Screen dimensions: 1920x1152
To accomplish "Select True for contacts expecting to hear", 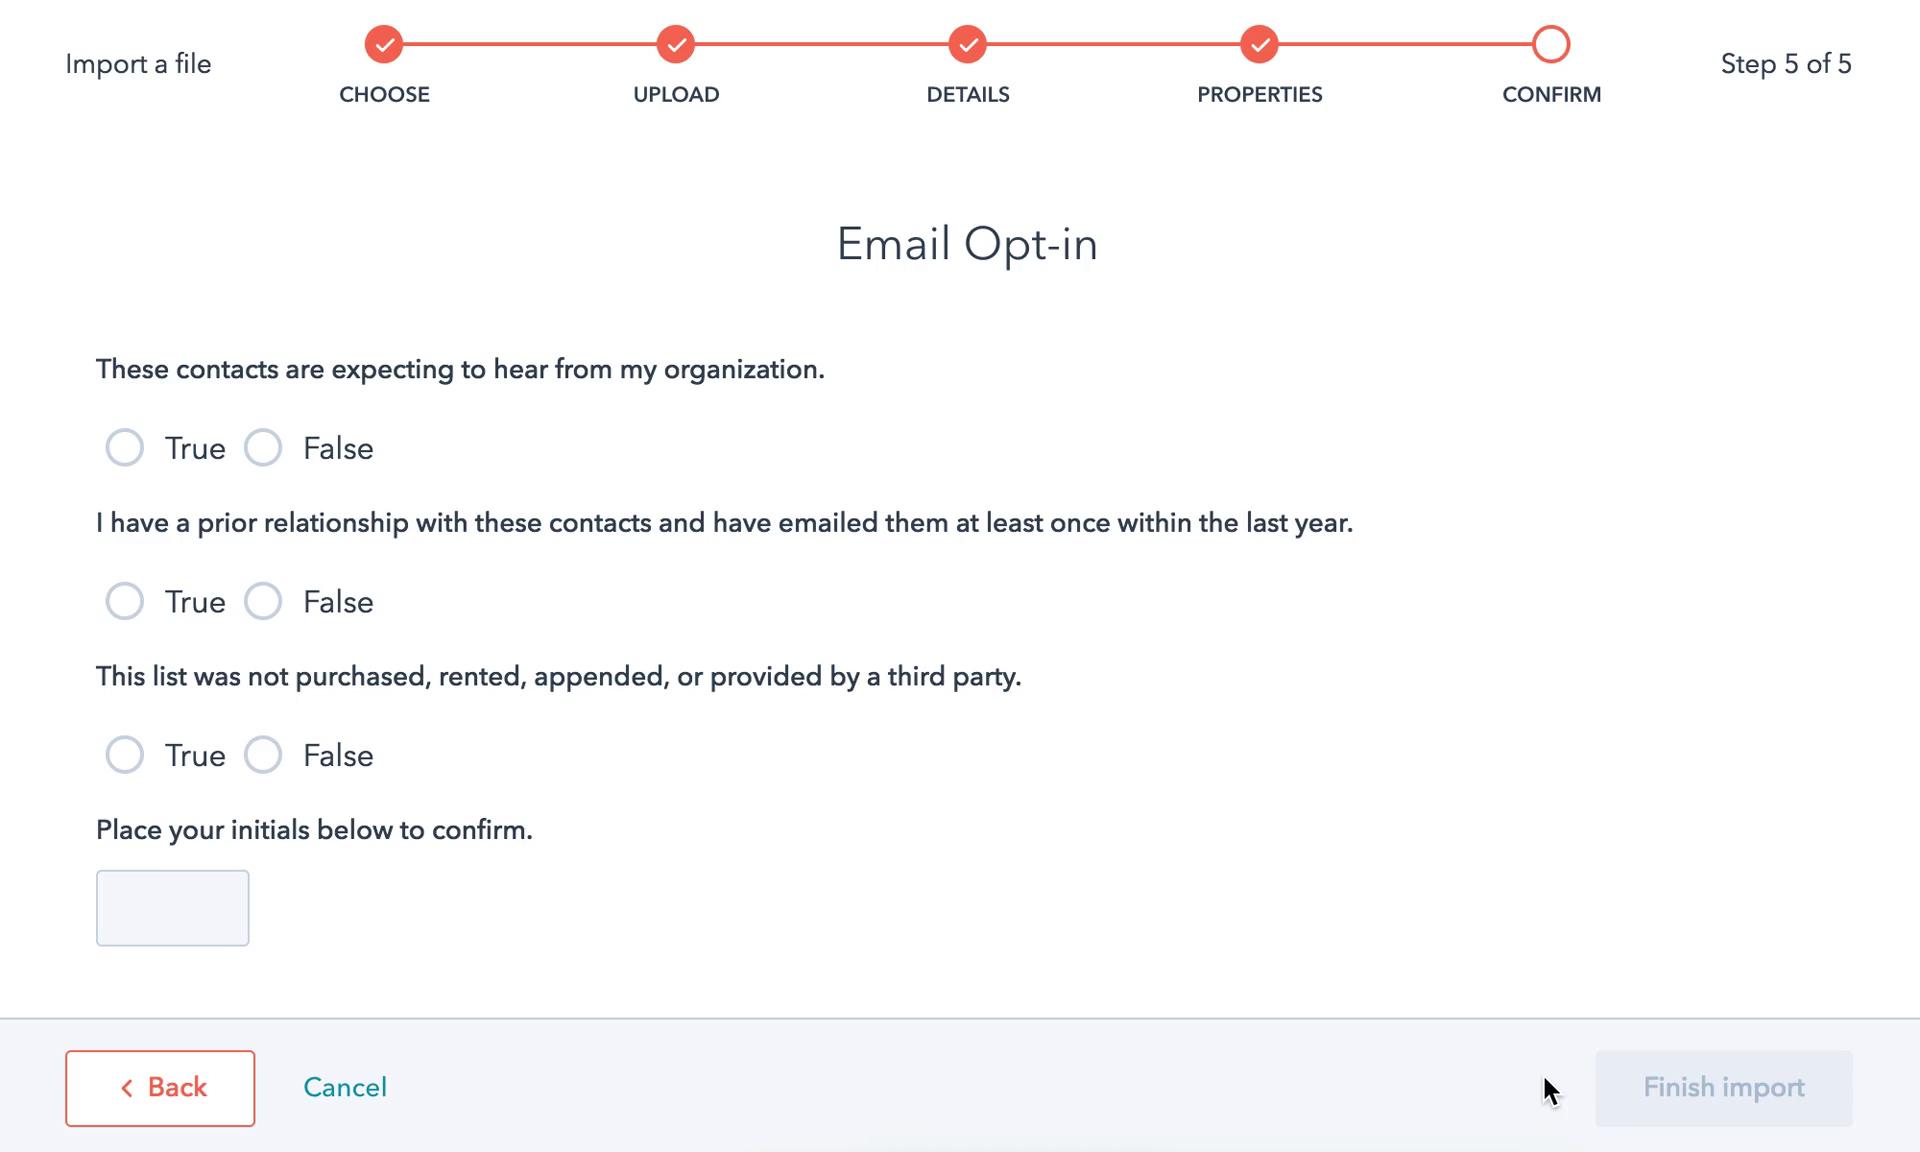I will pos(125,448).
